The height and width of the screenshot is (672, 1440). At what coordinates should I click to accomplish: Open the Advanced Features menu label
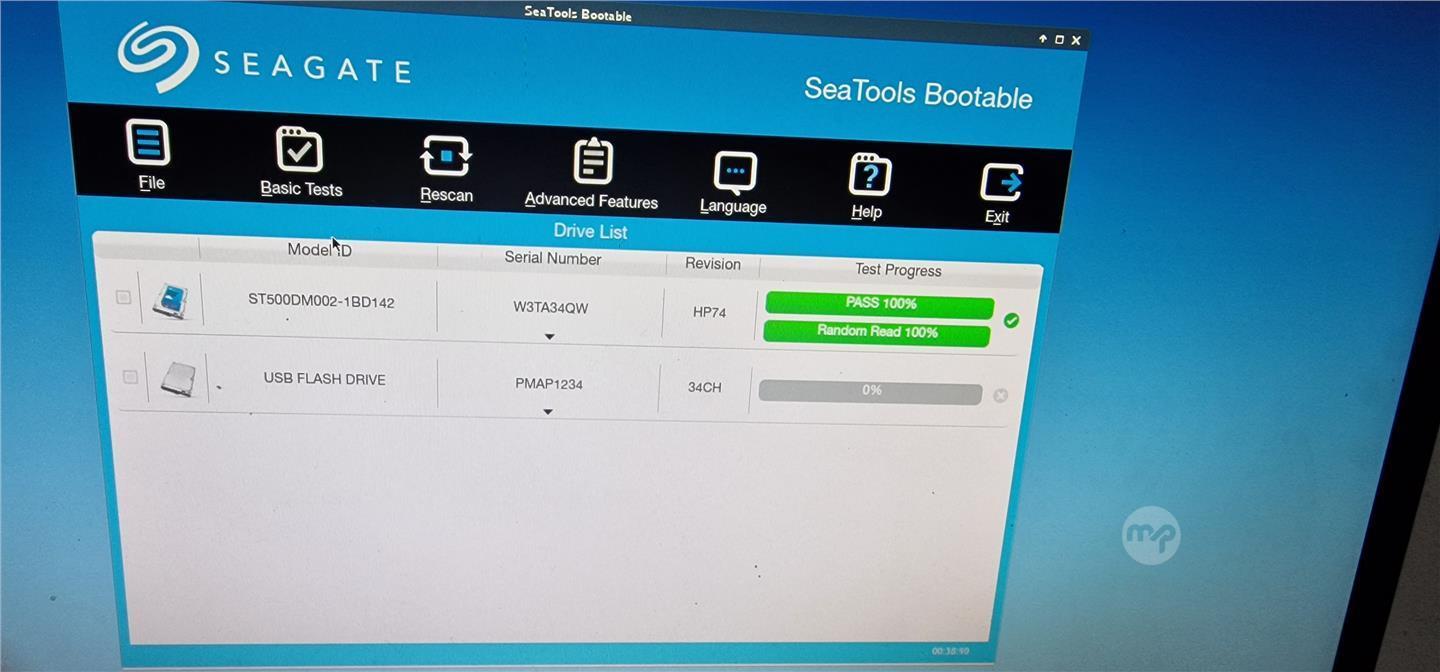pos(591,200)
